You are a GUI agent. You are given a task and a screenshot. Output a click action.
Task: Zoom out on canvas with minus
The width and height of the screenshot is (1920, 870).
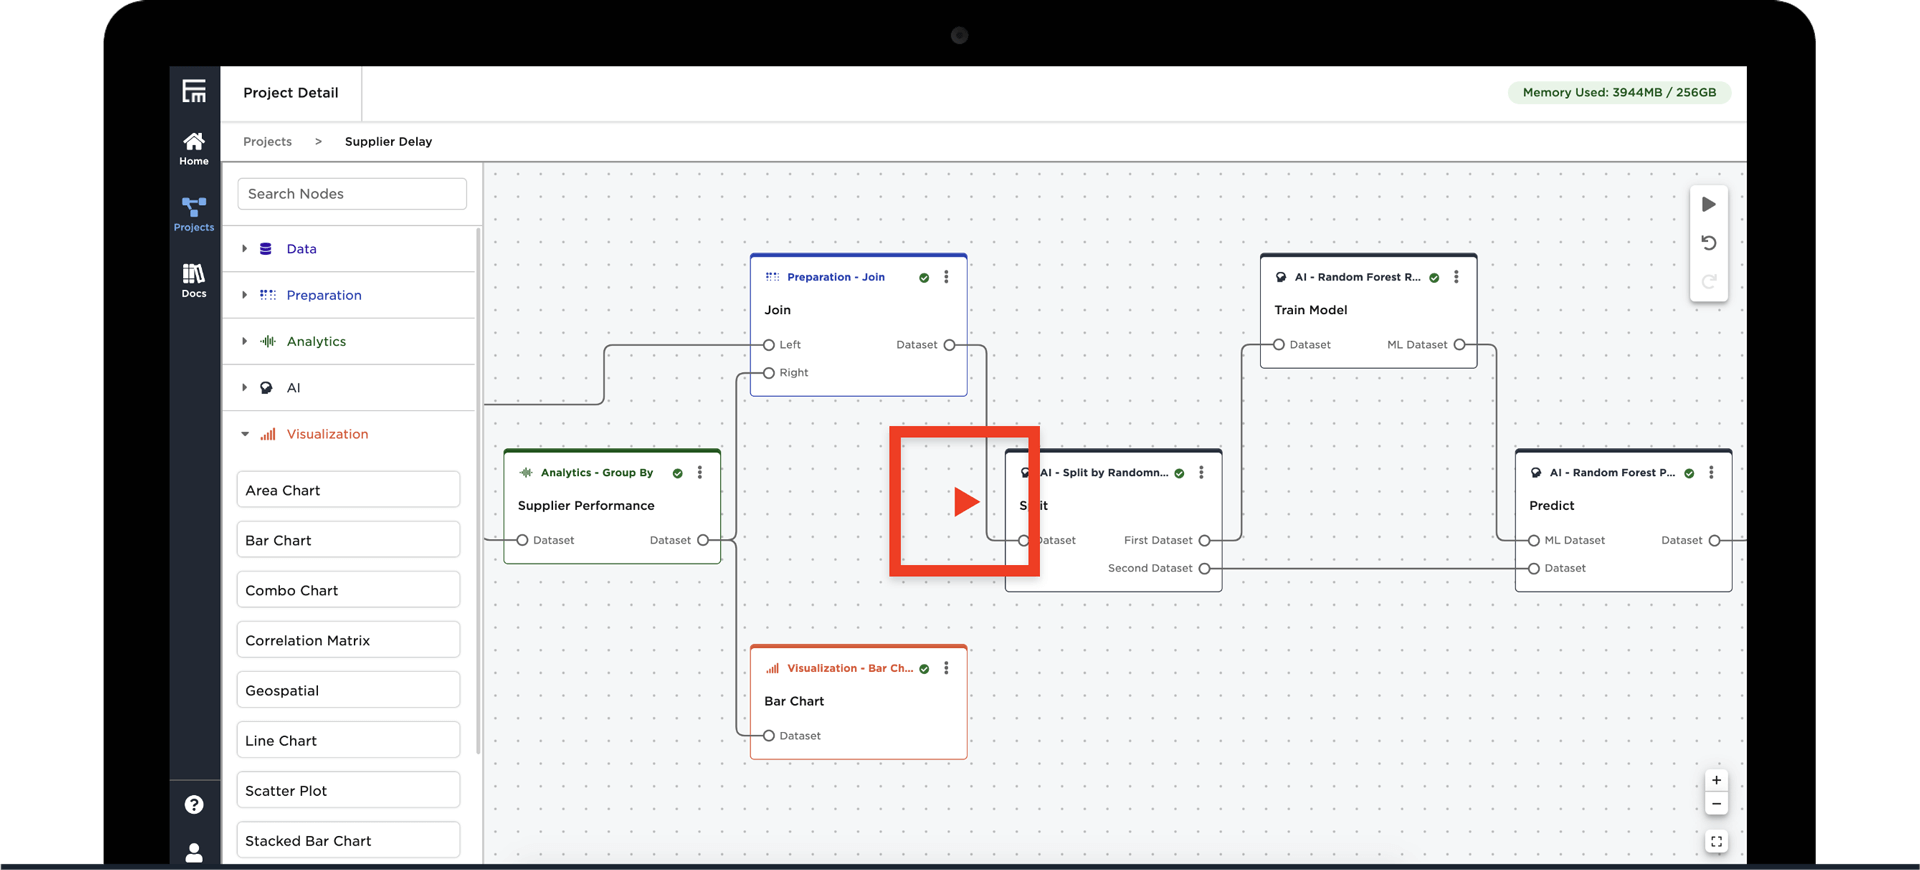pyautogui.click(x=1716, y=804)
